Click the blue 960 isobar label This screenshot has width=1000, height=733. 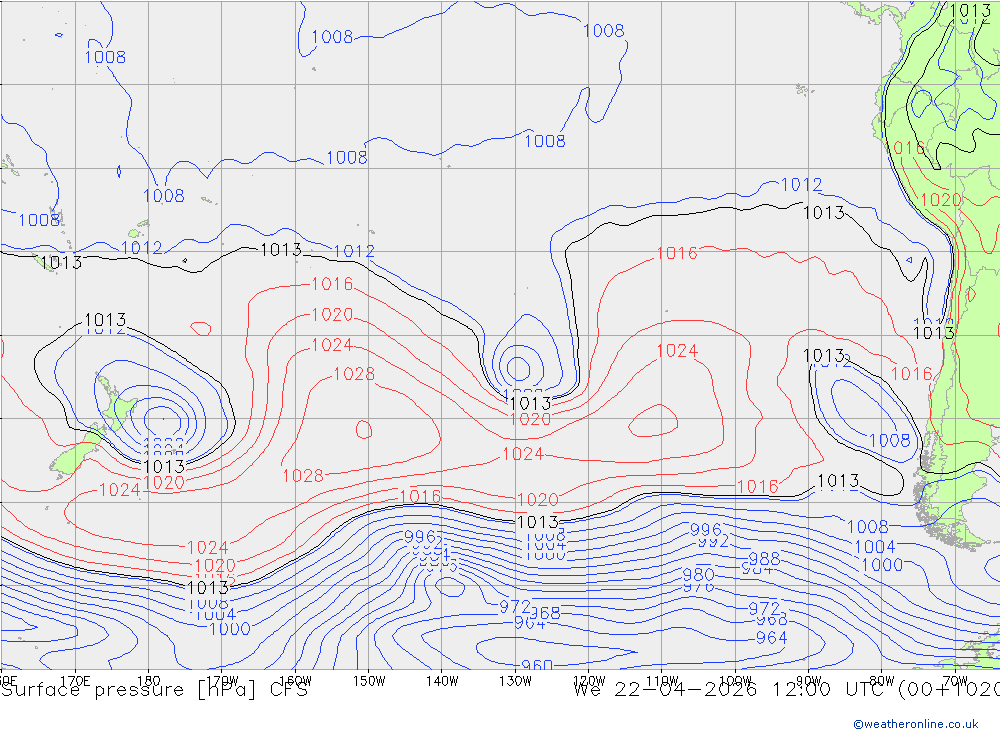[x=537, y=665]
